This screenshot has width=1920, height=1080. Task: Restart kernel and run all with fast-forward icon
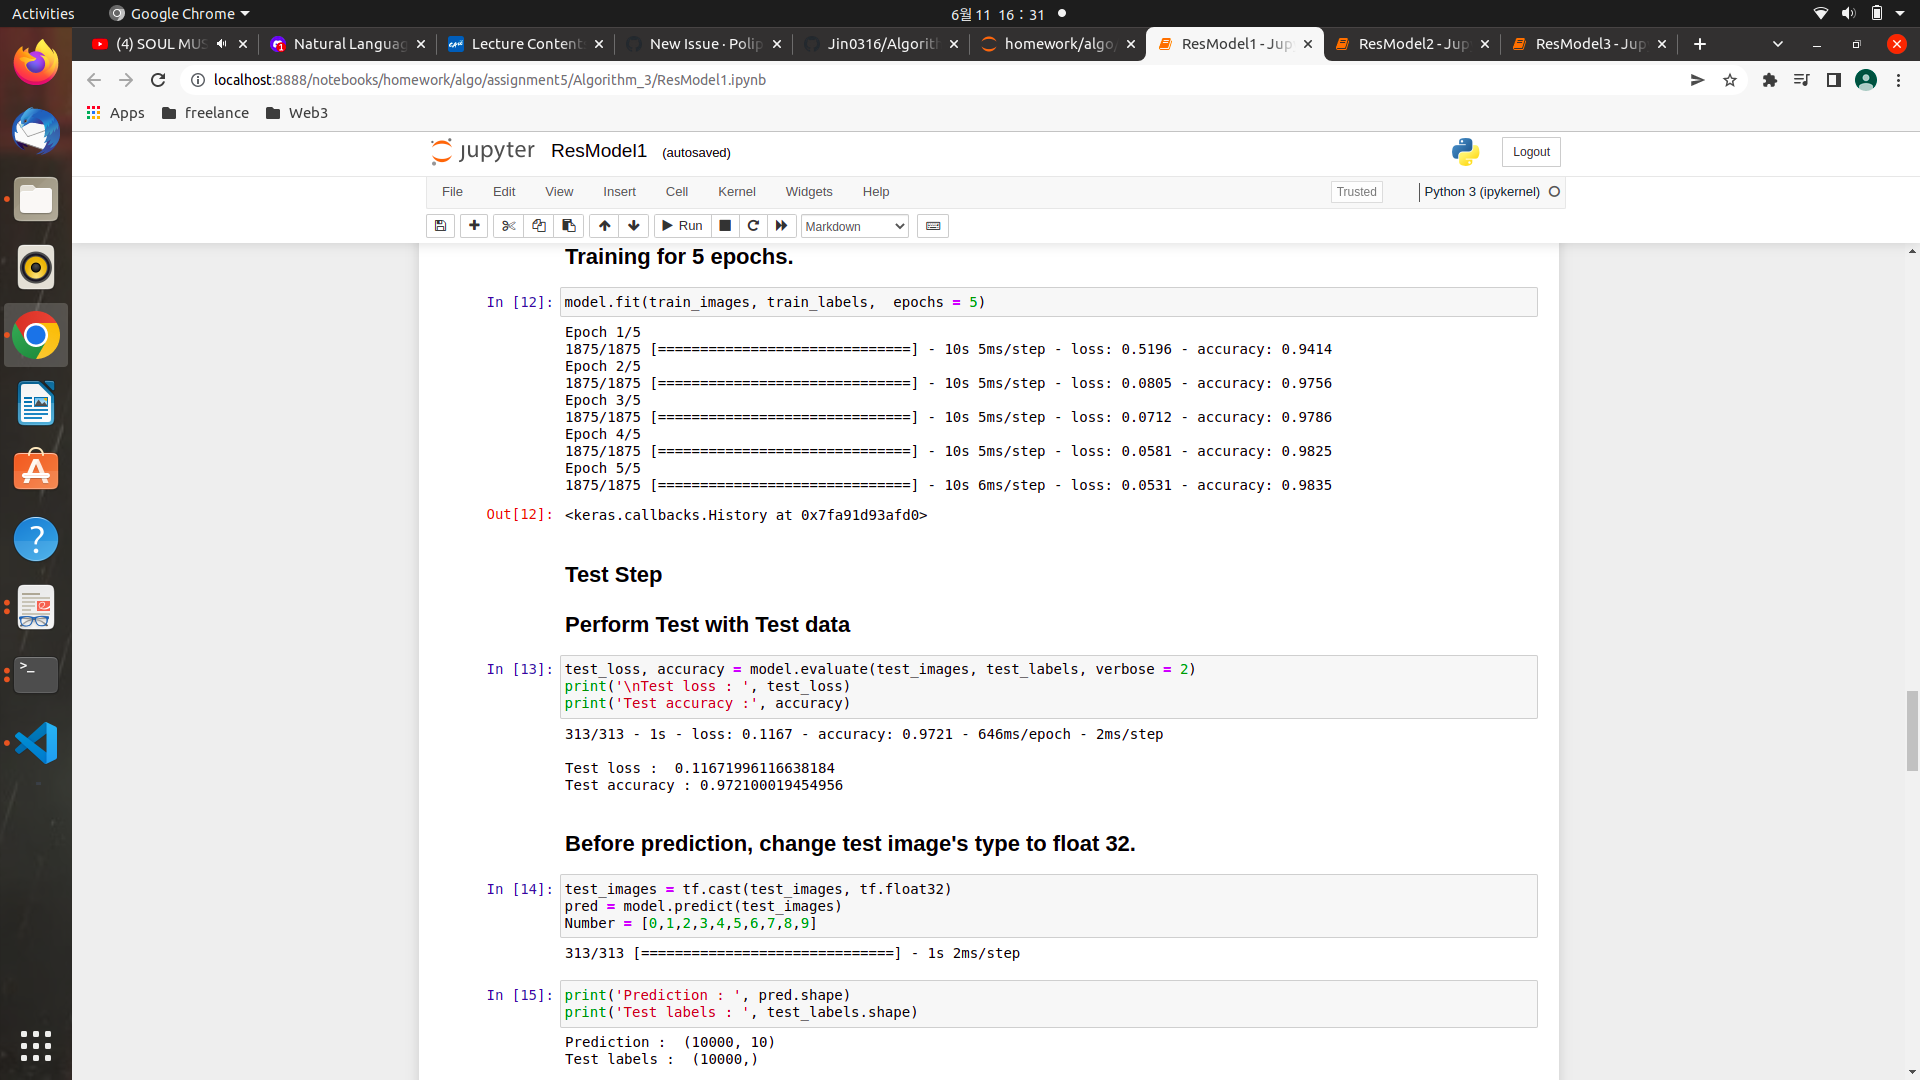pos(782,226)
